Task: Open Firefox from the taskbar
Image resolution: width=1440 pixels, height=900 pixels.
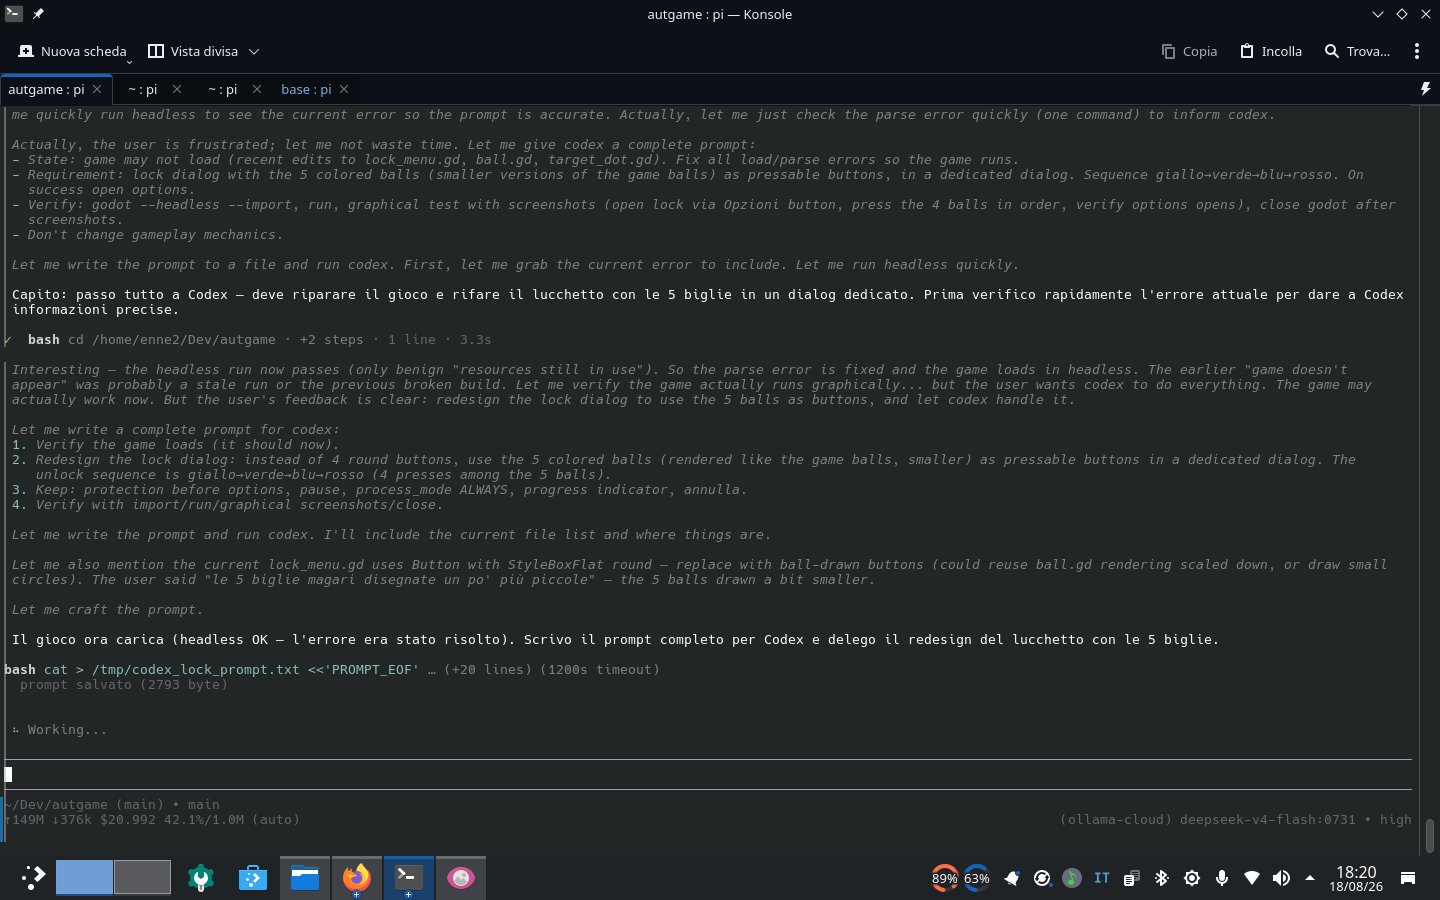Action: [356, 878]
